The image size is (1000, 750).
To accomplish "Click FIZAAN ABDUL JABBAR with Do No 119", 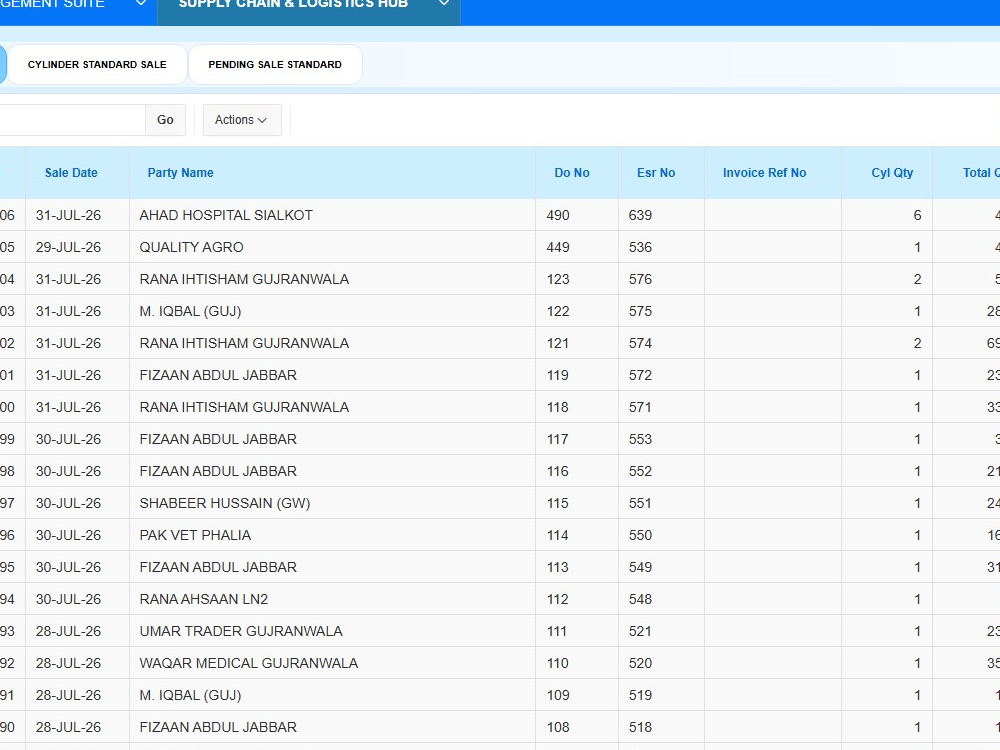I will pos(332,375).
